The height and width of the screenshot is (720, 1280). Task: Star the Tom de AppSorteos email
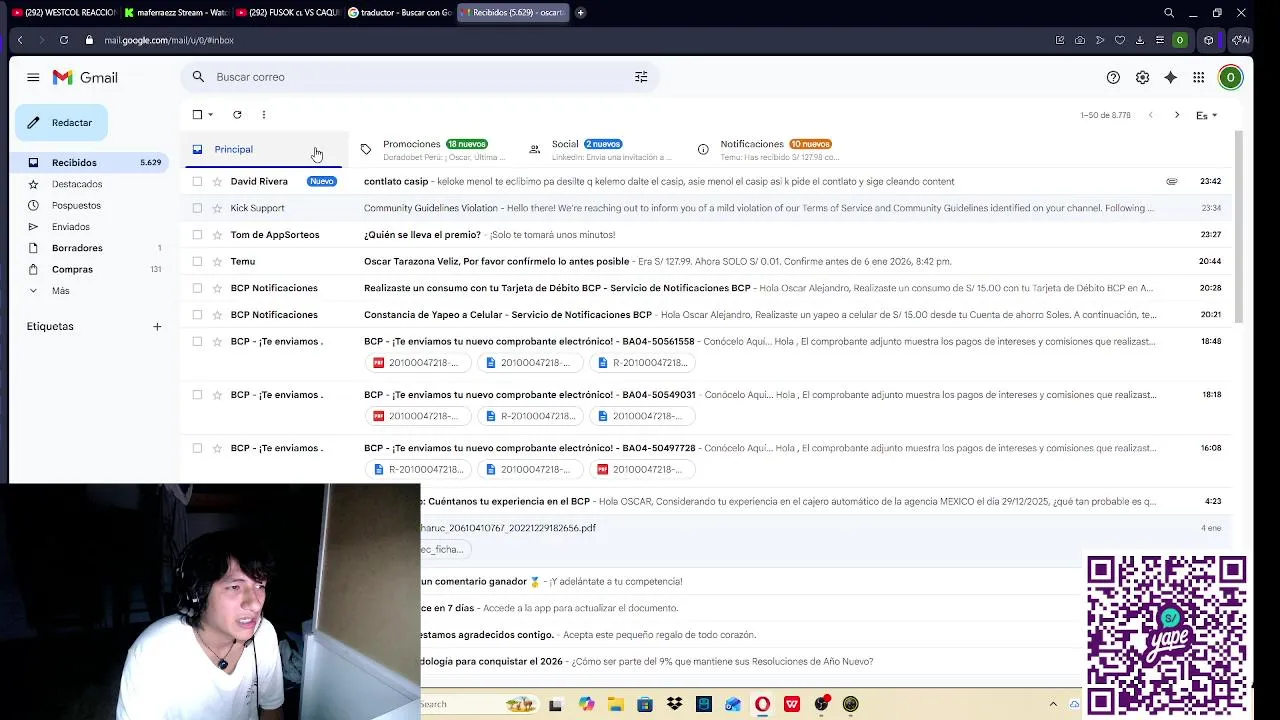[x=217, y=235]
